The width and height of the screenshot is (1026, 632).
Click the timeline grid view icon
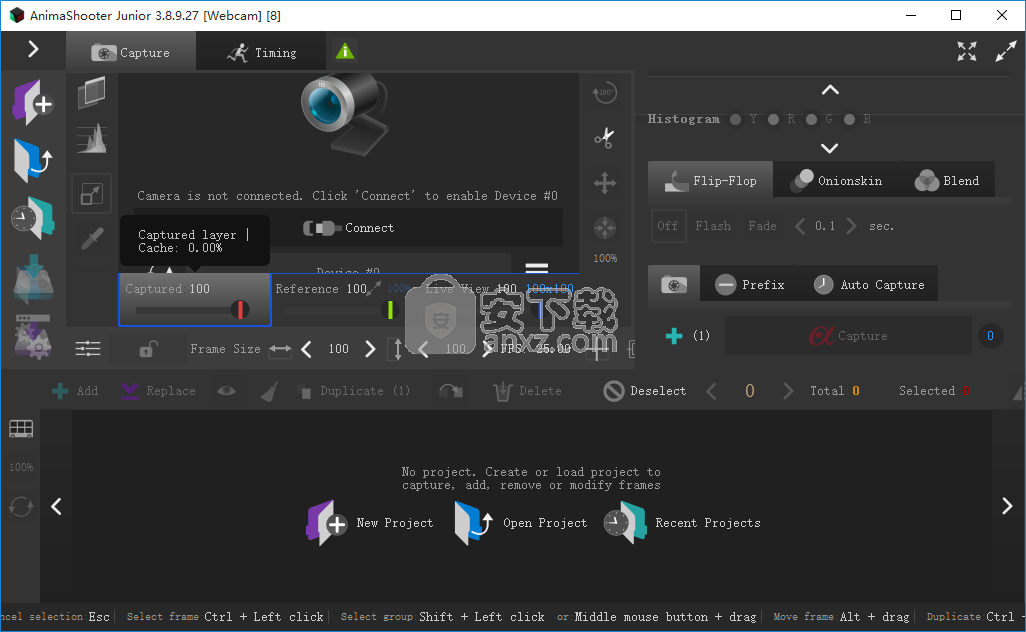click(x=21, y=429)
